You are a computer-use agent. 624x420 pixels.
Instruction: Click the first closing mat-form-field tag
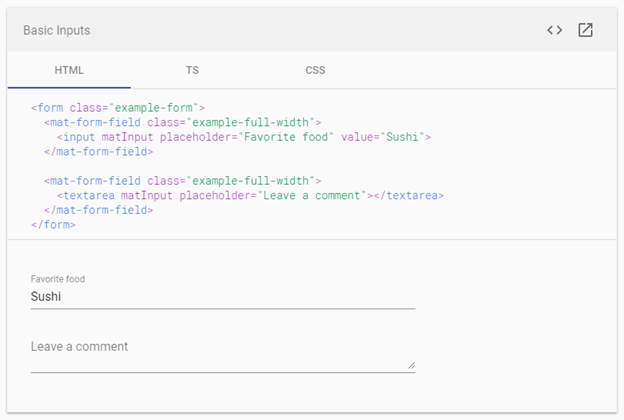coord(98,152)
